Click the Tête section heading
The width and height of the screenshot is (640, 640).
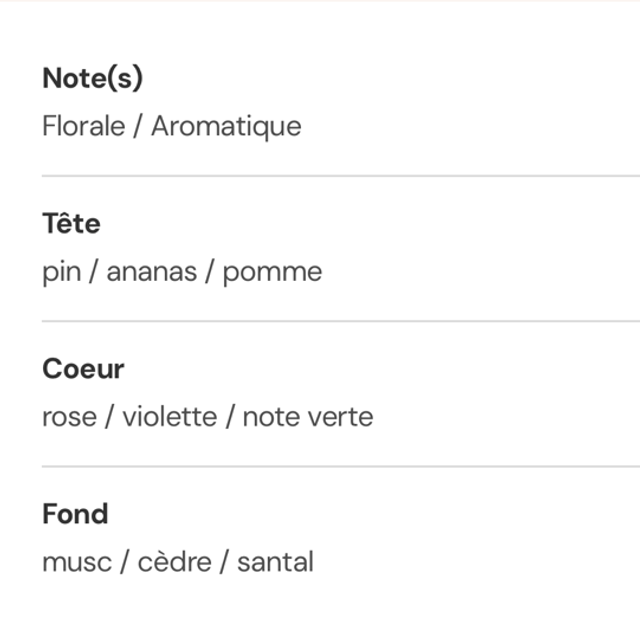71,223
